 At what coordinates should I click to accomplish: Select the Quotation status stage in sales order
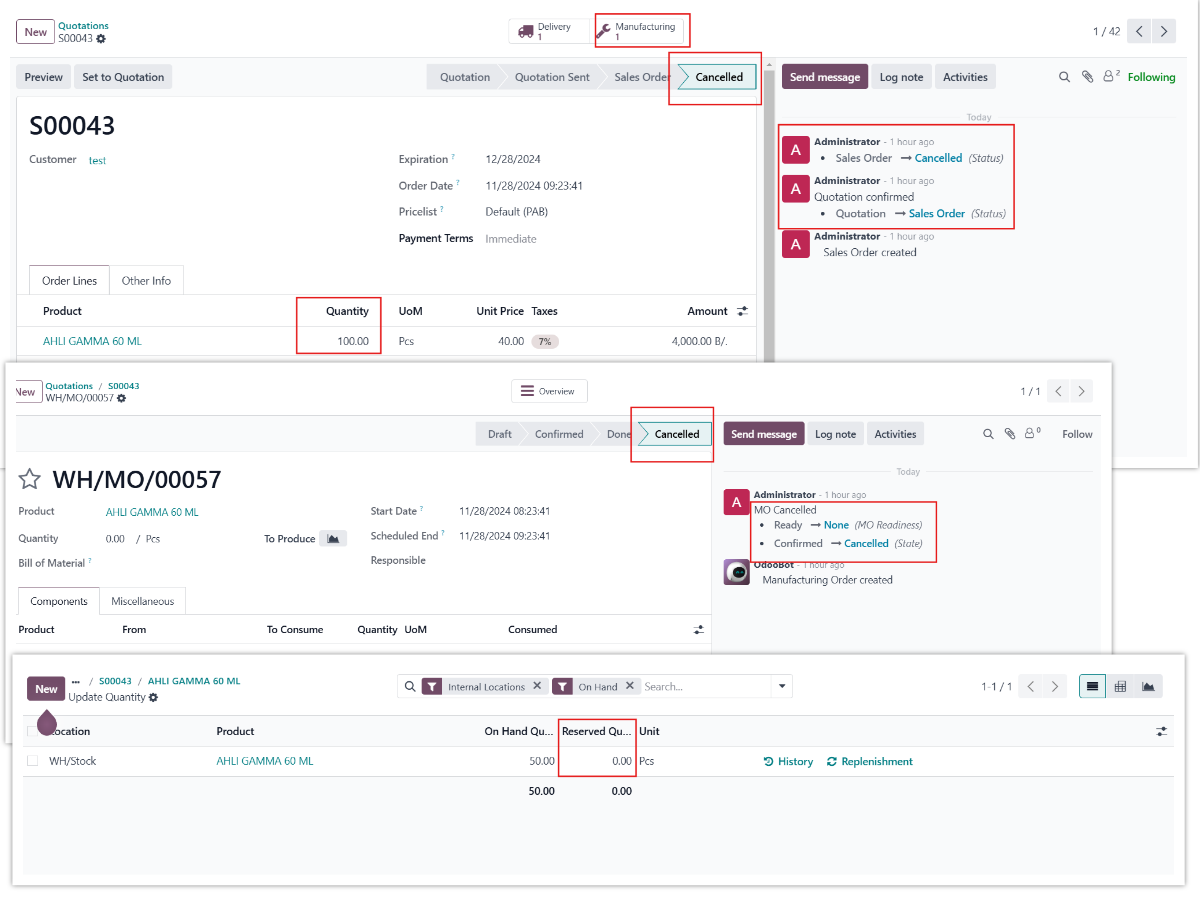point(465,77)
